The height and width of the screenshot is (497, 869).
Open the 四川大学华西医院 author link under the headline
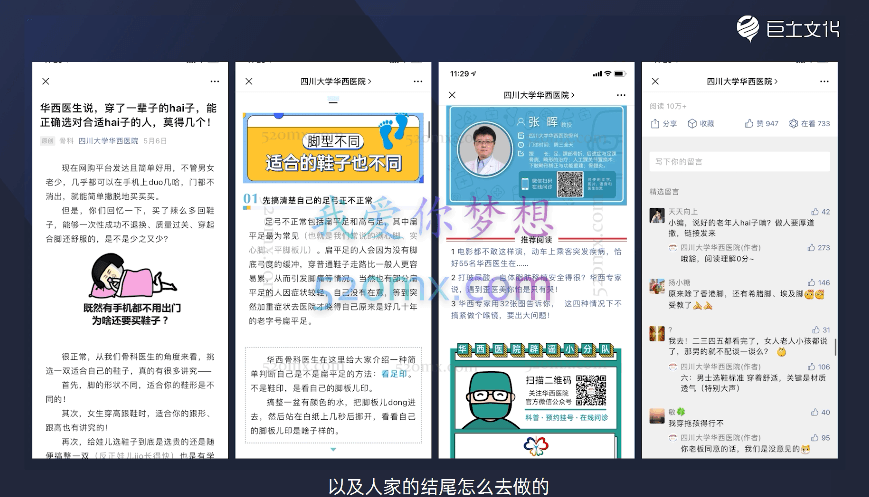click(x=108, y=141)
